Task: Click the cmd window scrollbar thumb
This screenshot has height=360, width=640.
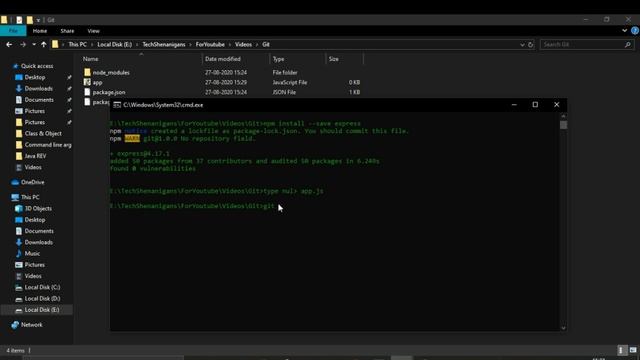Action: [x=563, y=124]
